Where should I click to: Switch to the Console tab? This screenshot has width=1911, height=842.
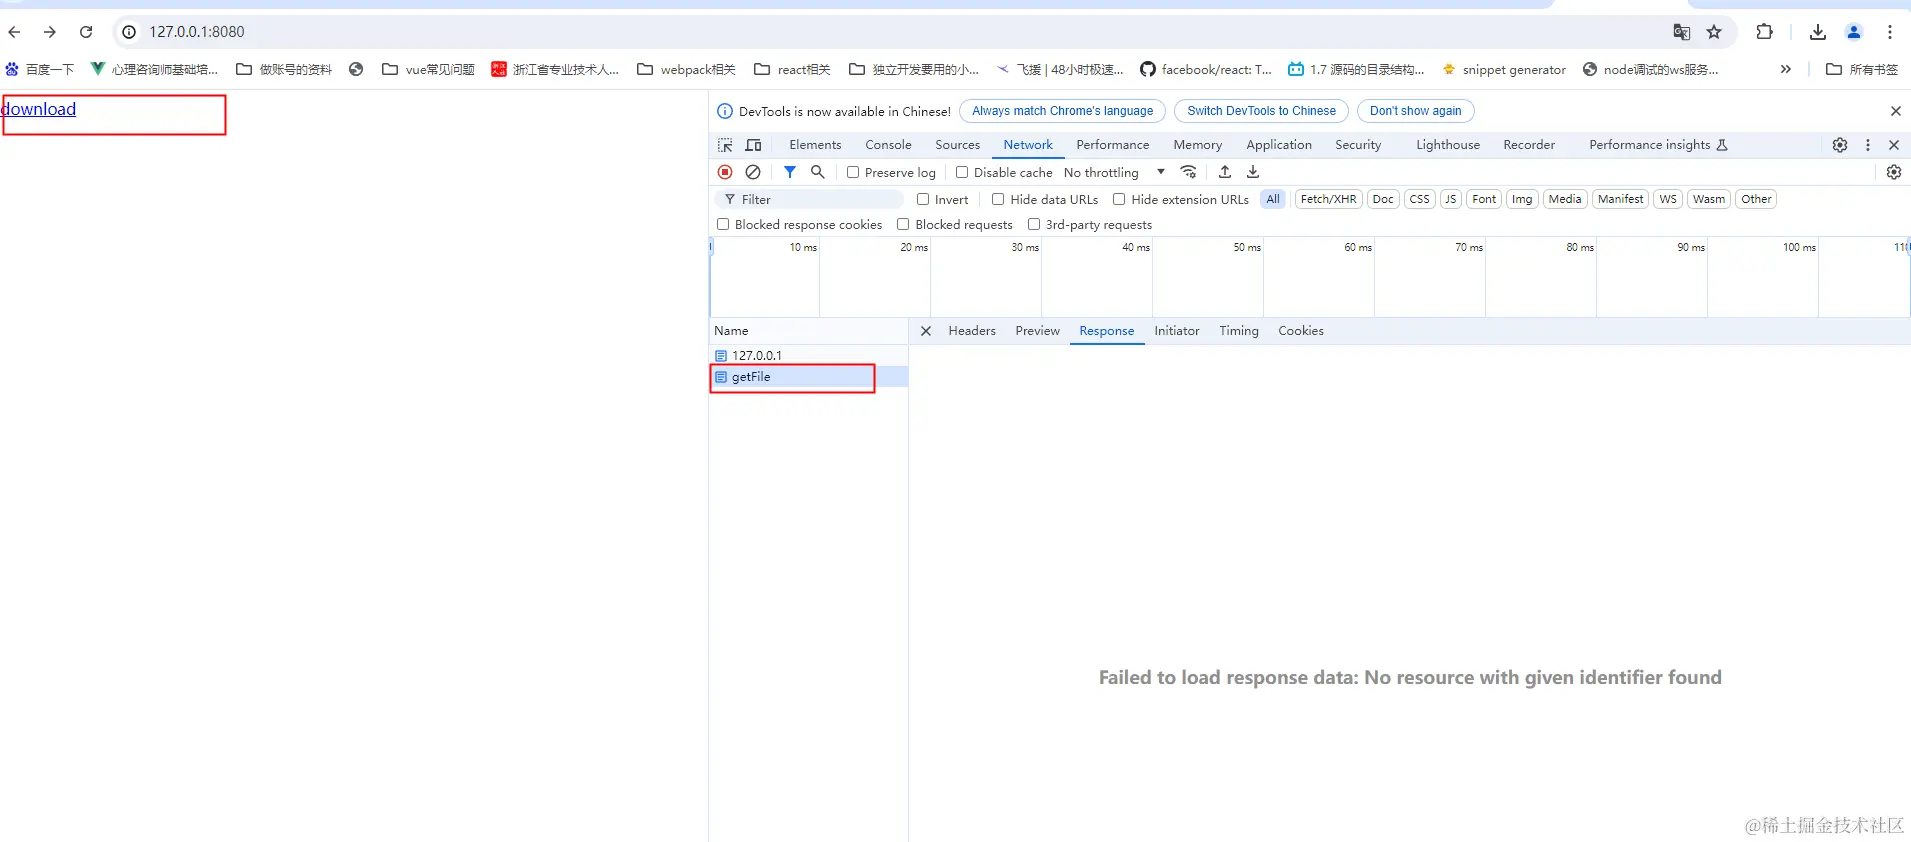[x=888, y=145]
